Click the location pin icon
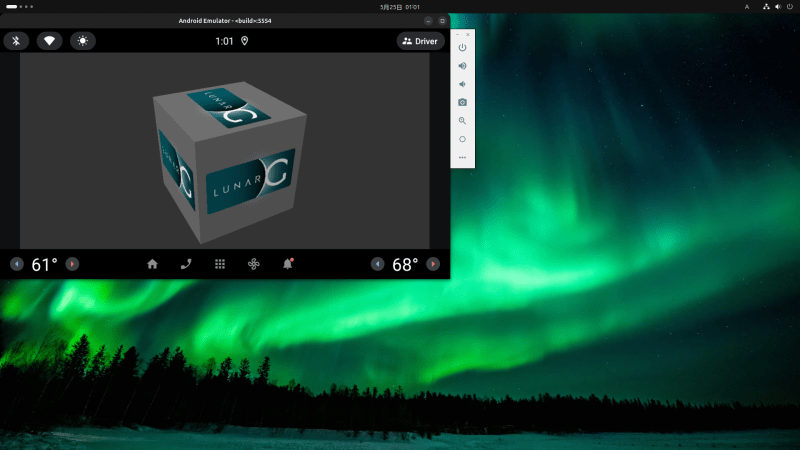This screenshot has height=450, width=800. [x=244, y=41]
